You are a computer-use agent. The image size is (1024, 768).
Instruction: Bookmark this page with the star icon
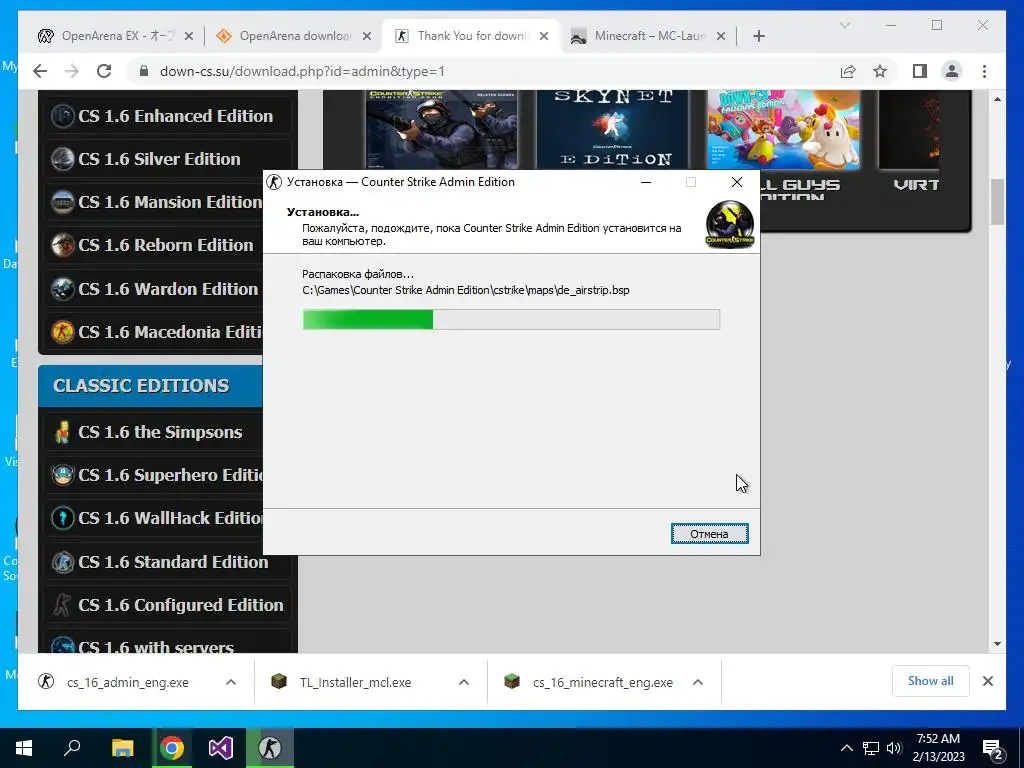tap(880, 71)
